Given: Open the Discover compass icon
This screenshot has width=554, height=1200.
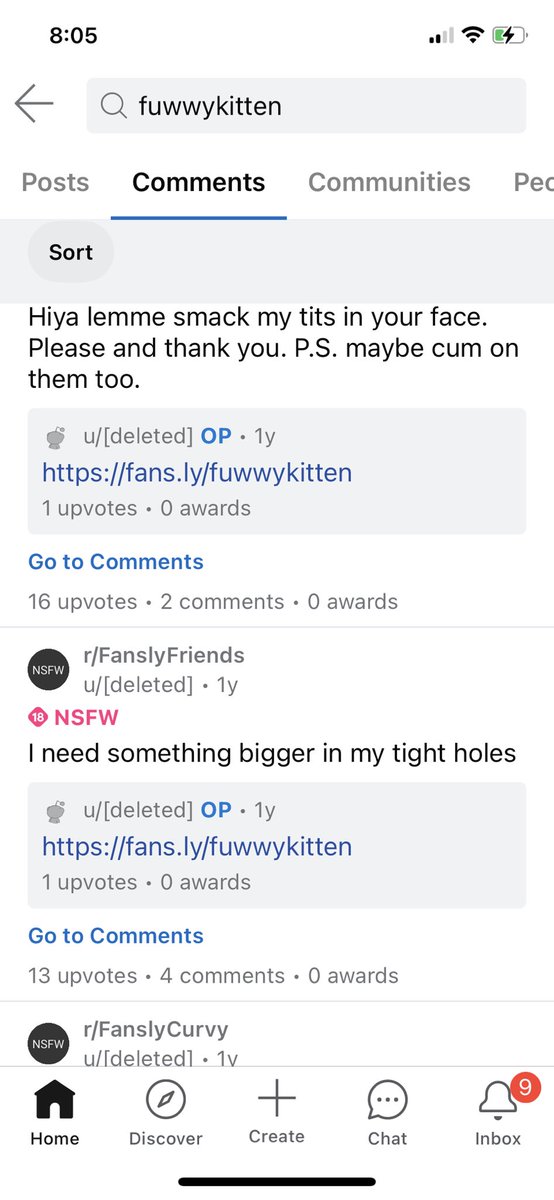Looking at the screenshot, I should click(x=165, y=1100).
